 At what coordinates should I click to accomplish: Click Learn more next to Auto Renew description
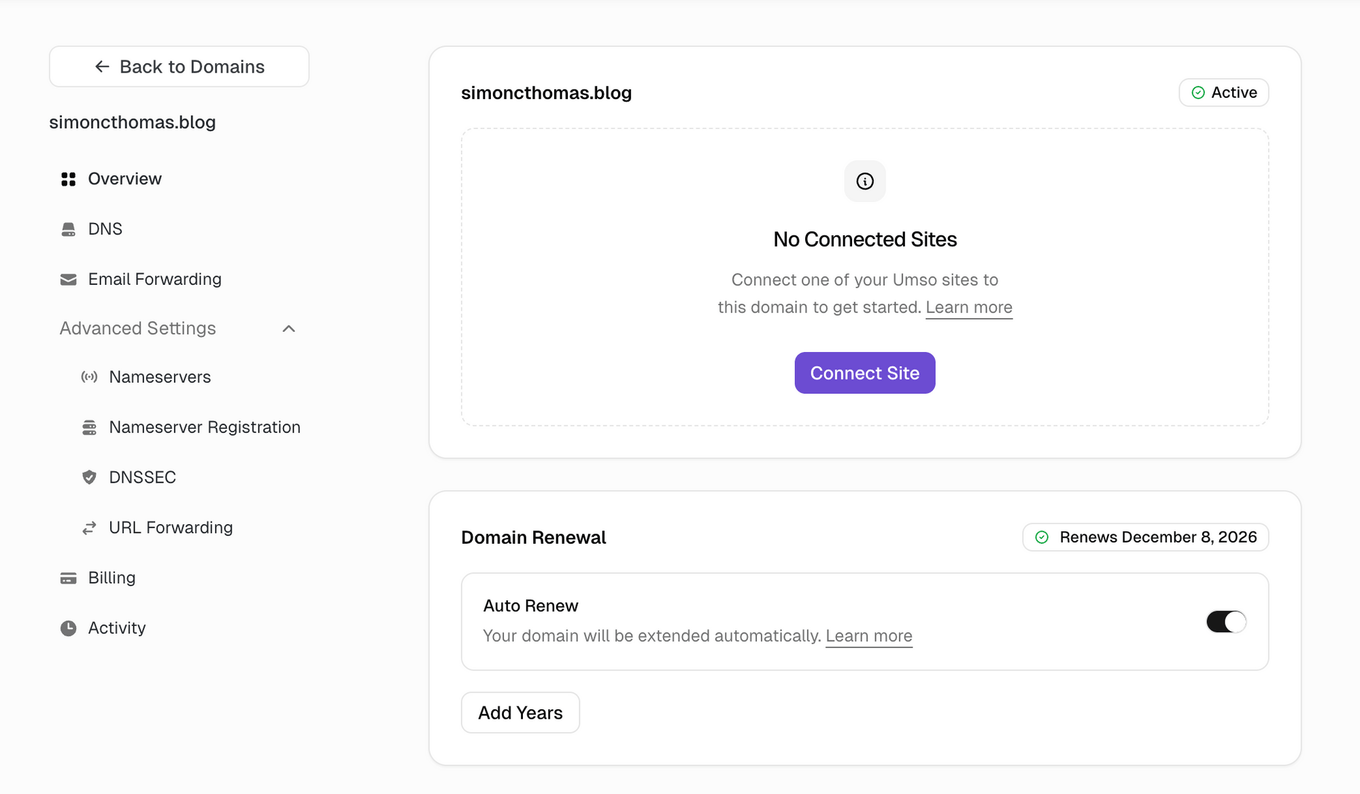click(x=868, y=636)
